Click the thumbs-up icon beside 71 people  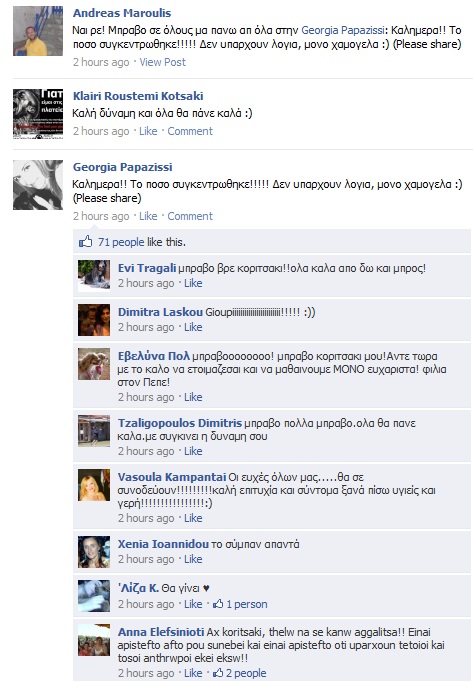click(86, 241)
